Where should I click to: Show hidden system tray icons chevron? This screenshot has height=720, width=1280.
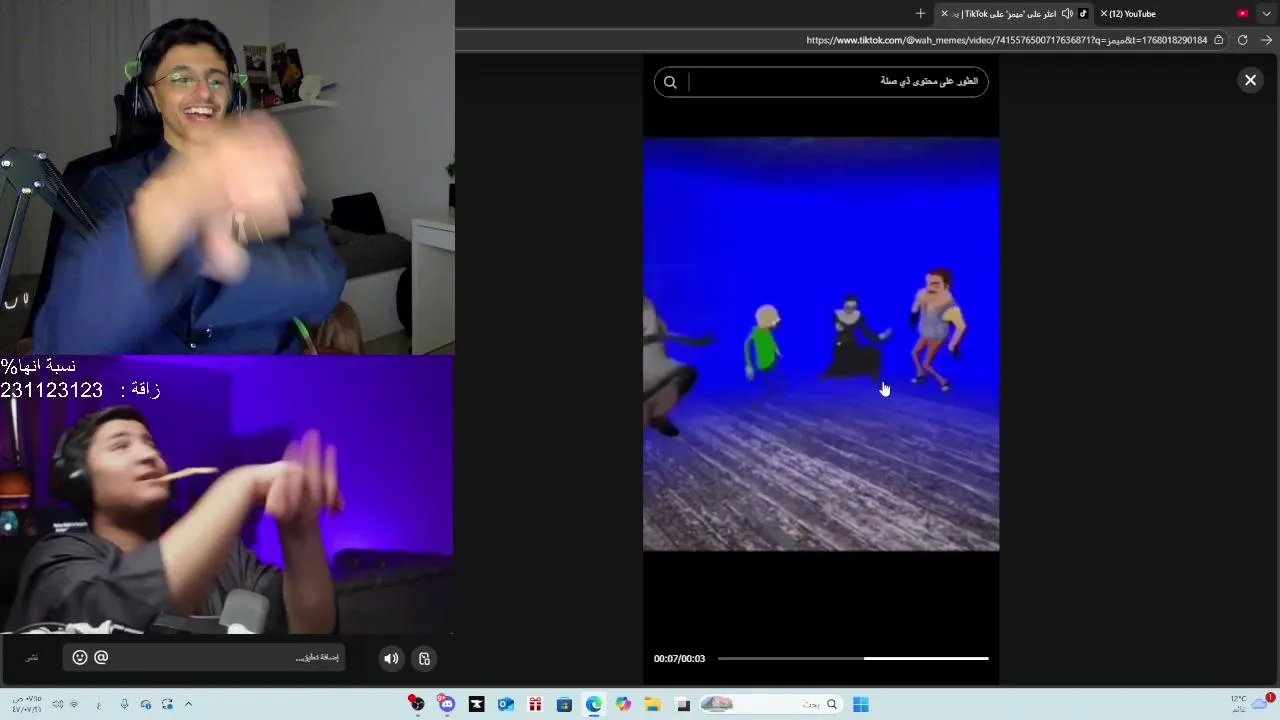coord(188,704)
